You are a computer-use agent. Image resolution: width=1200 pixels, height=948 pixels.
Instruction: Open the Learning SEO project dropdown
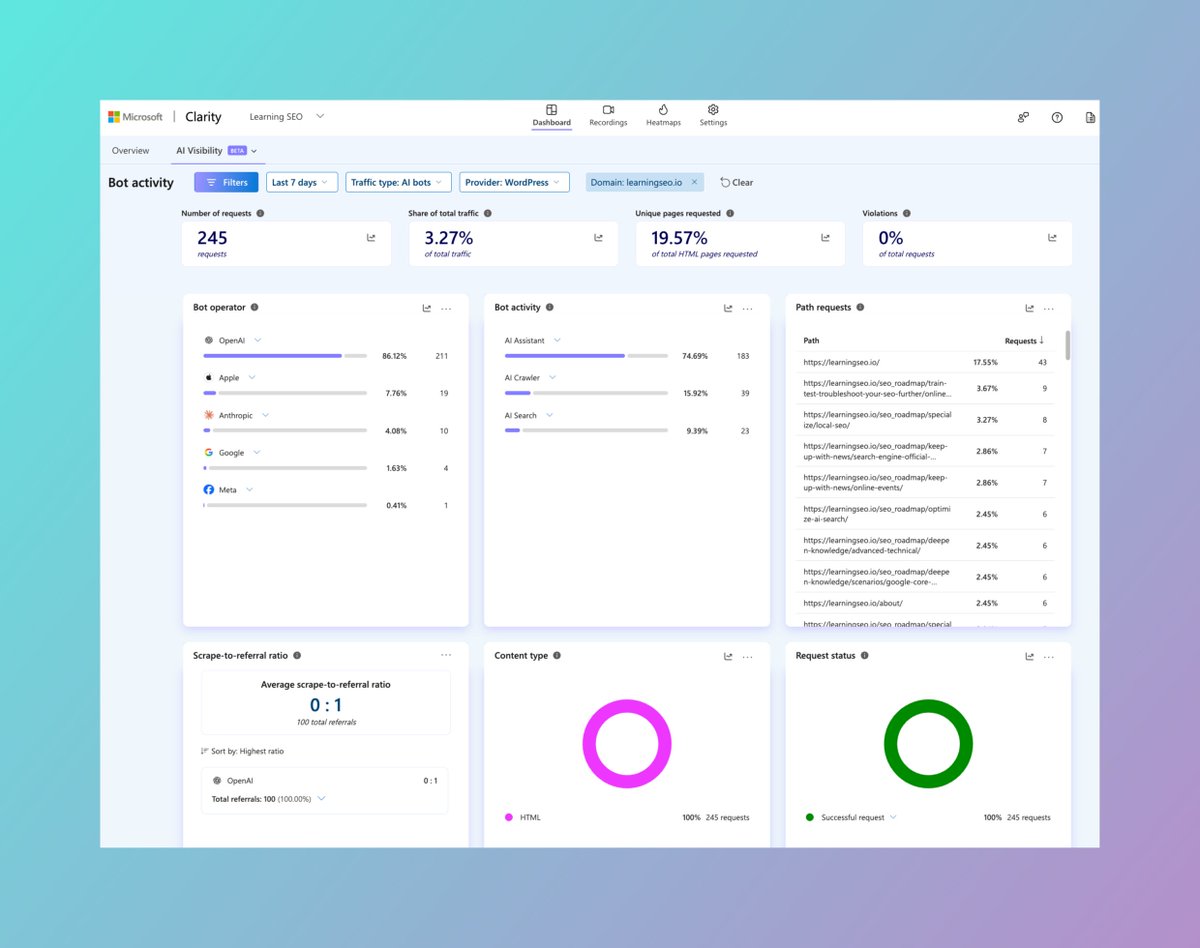[286, 117]
